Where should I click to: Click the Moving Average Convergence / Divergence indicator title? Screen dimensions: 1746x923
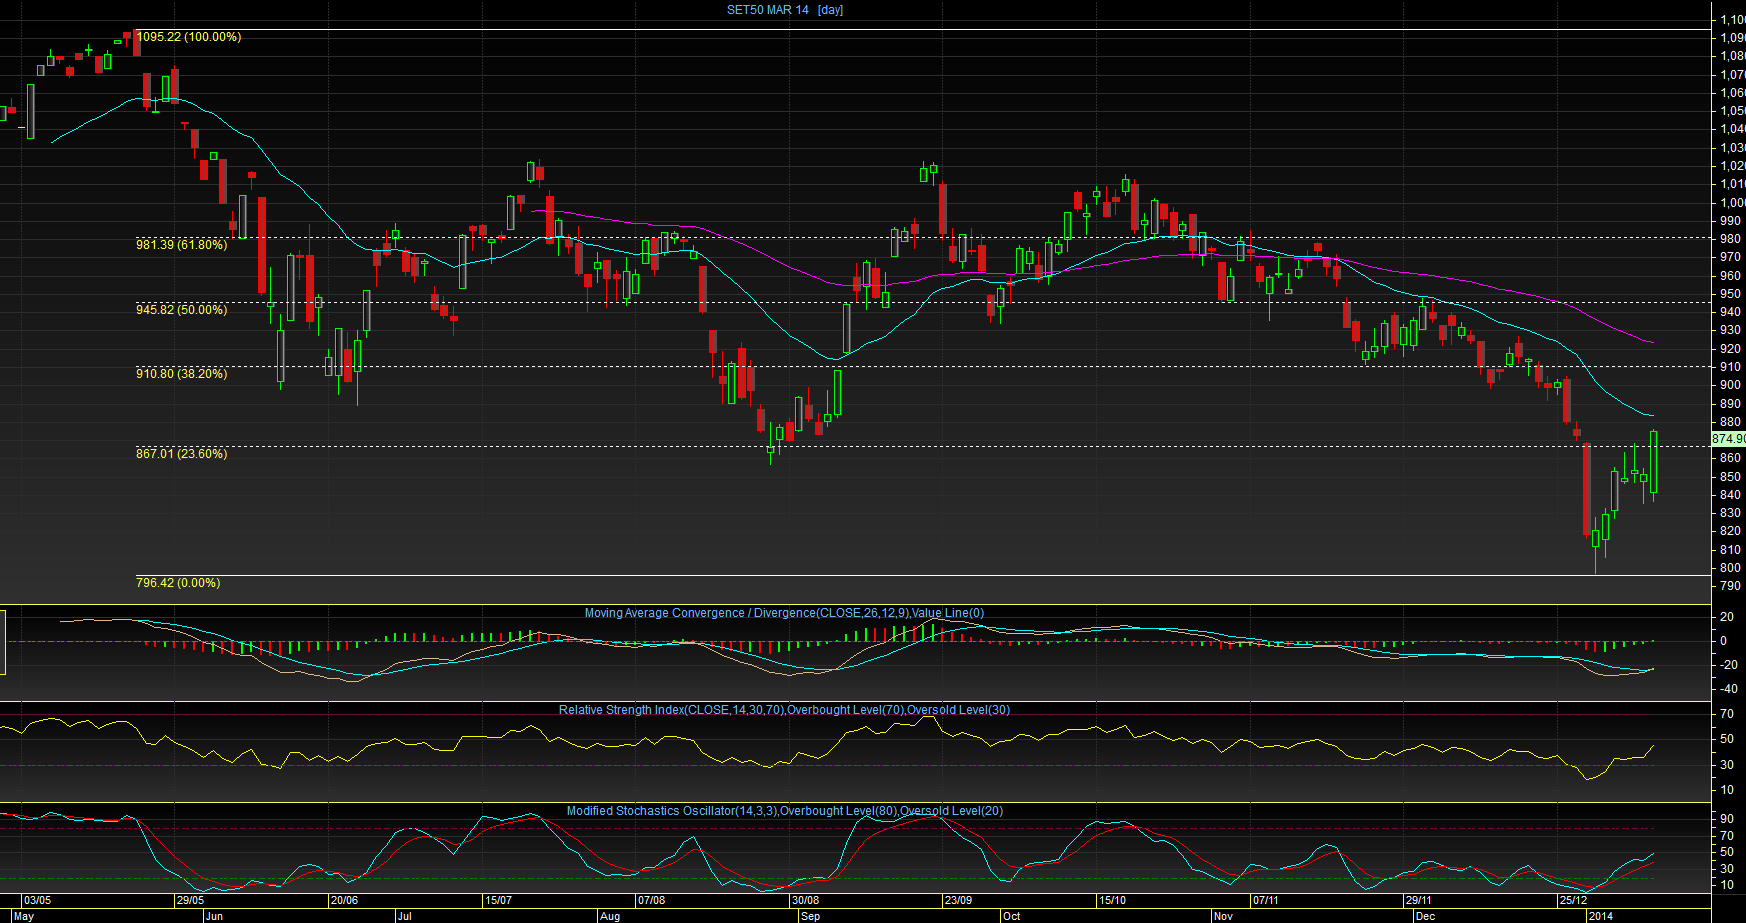coord(784,613)
